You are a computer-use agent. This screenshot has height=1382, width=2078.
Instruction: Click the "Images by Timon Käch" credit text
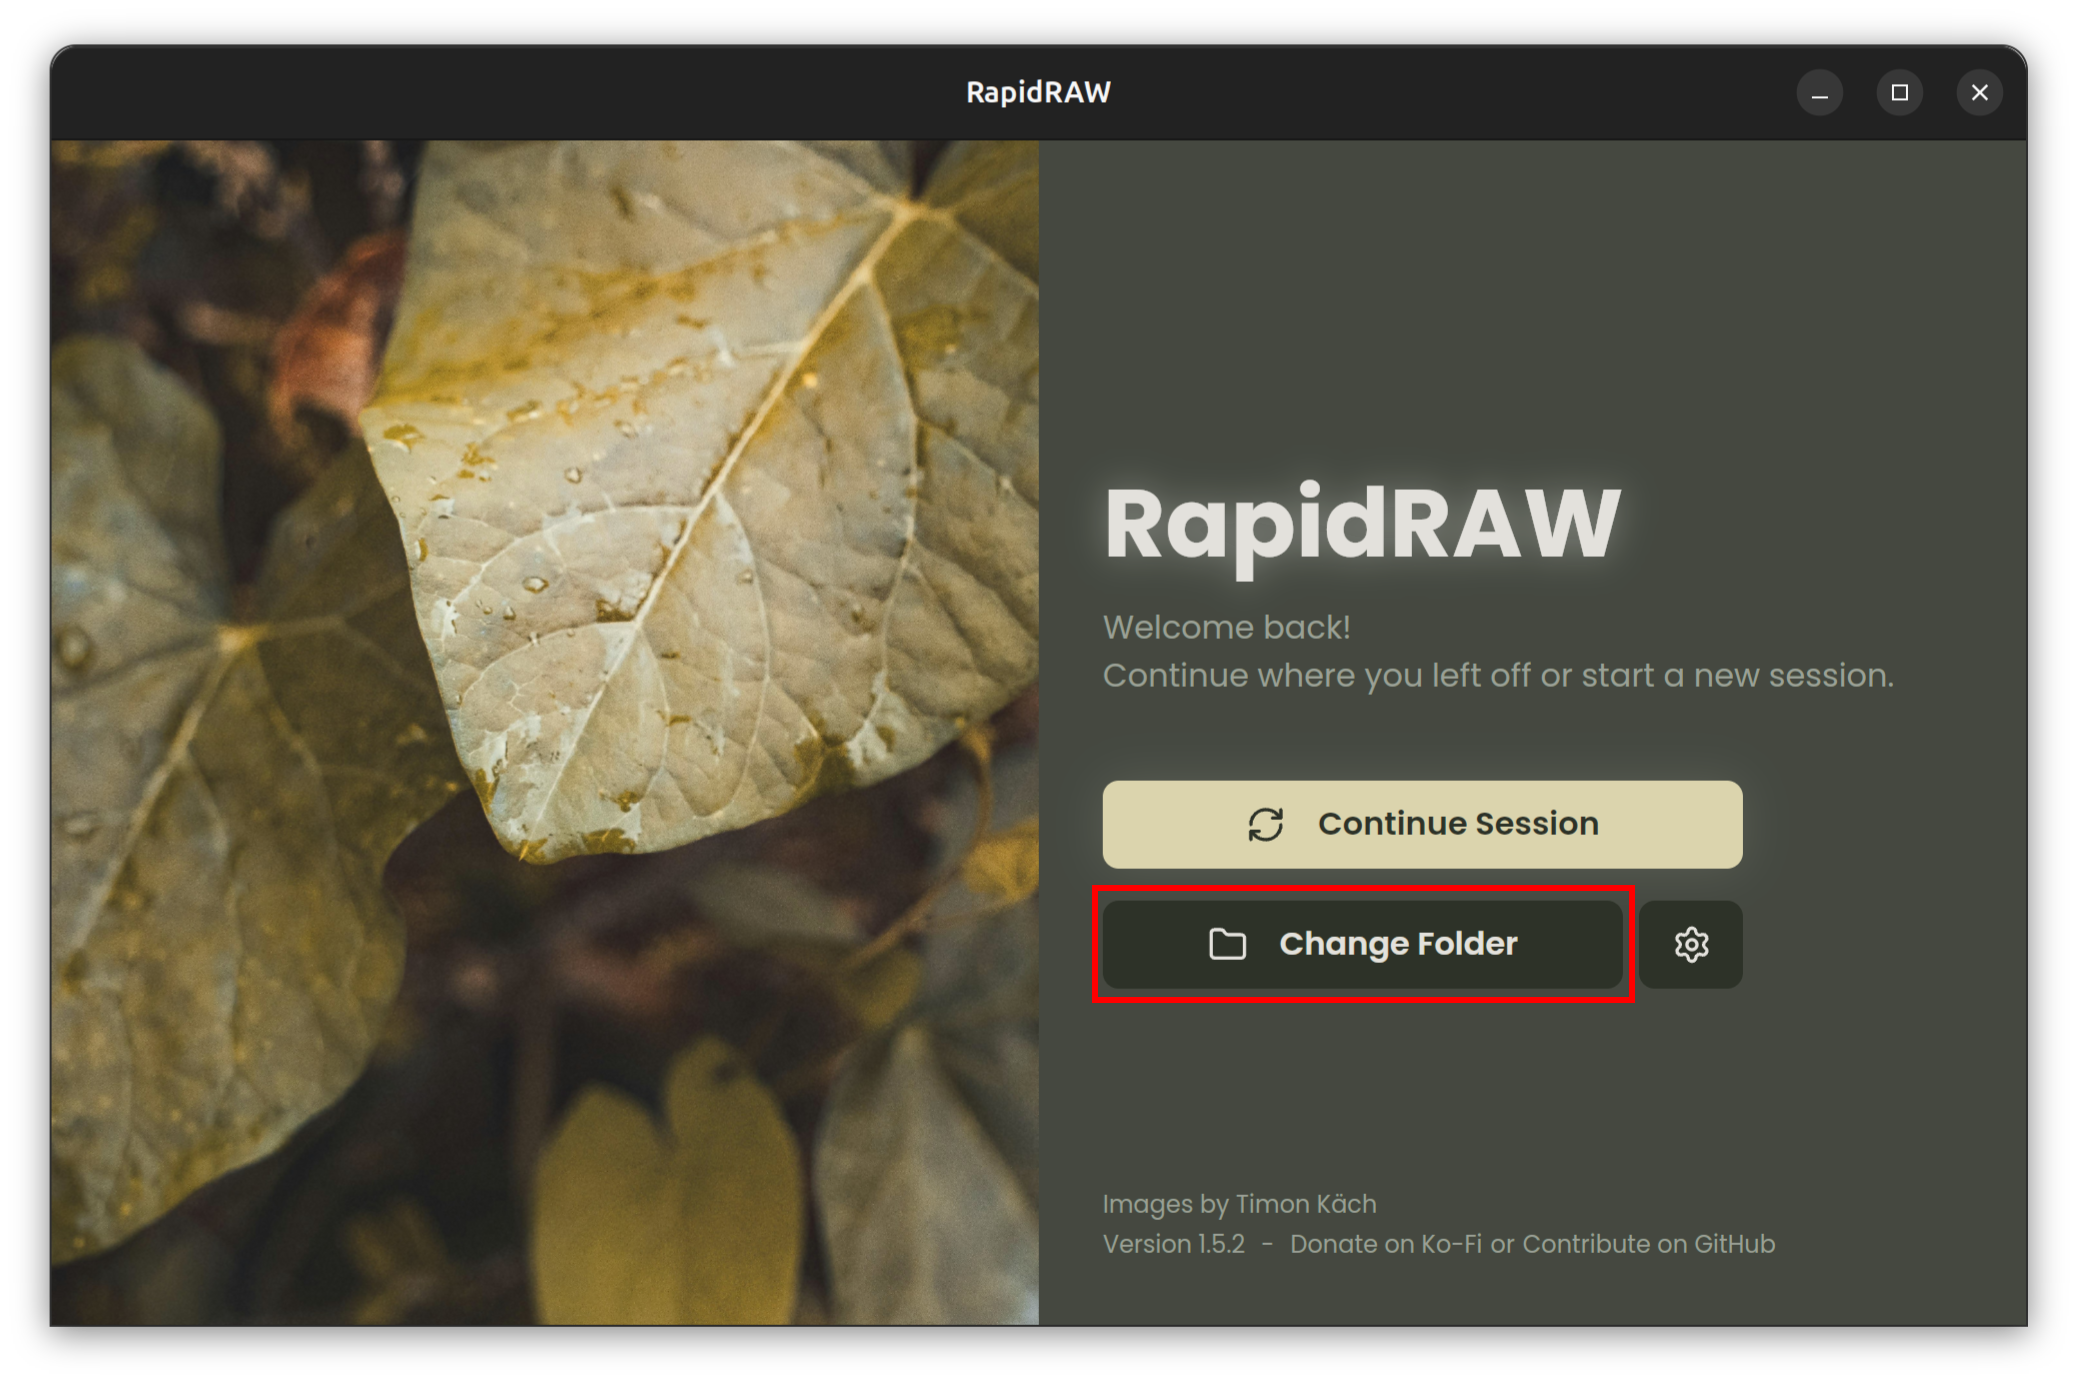1240,1204
